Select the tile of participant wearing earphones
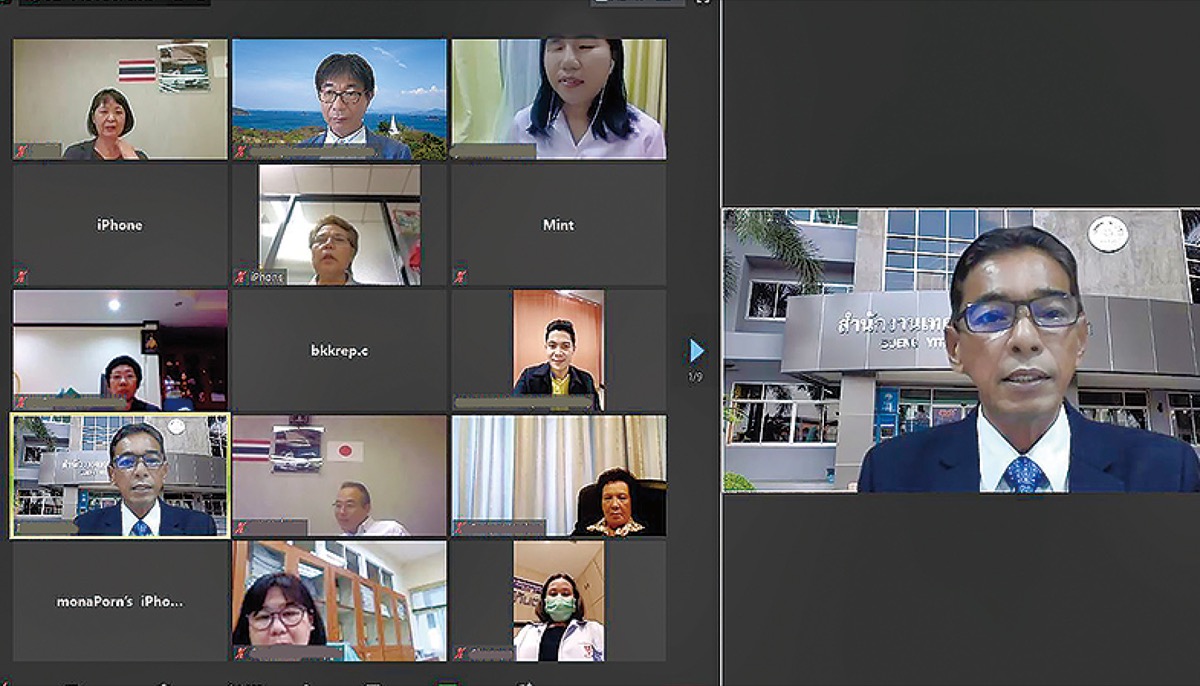This screenshot has height=686, width=1200. coord(558,99)
